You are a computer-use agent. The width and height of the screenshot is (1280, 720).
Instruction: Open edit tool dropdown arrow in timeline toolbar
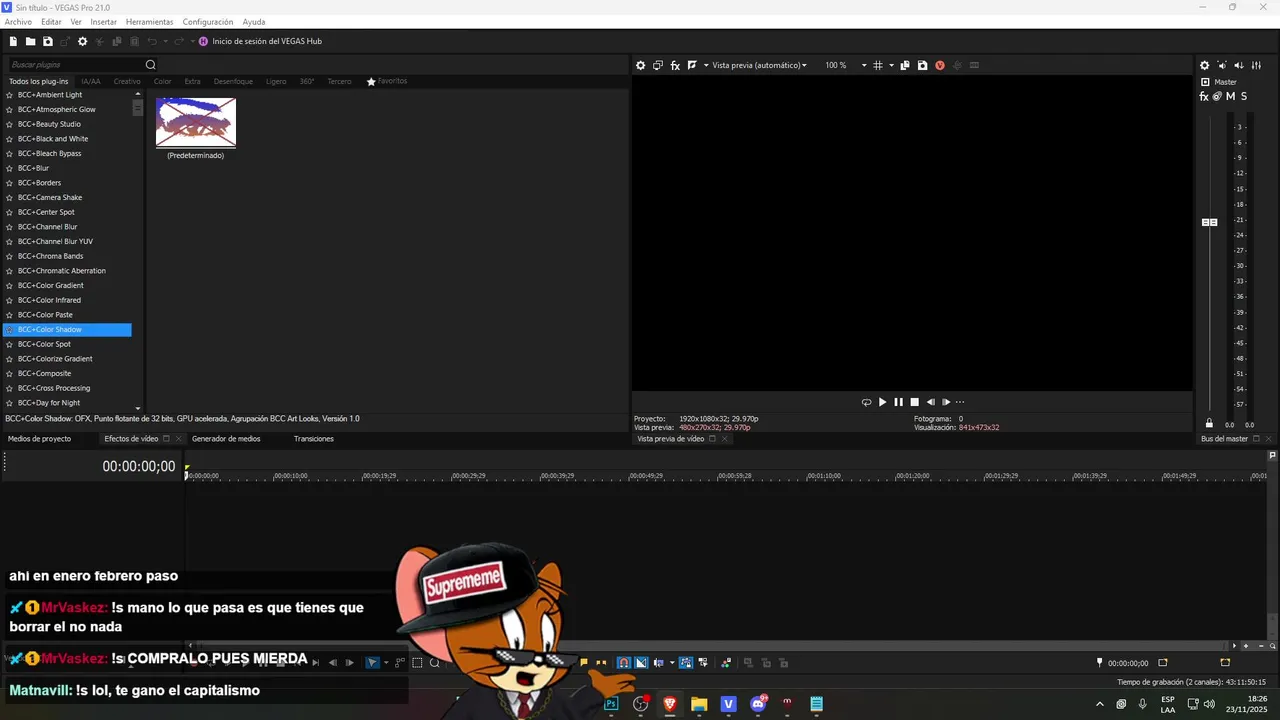click(386, 662)
